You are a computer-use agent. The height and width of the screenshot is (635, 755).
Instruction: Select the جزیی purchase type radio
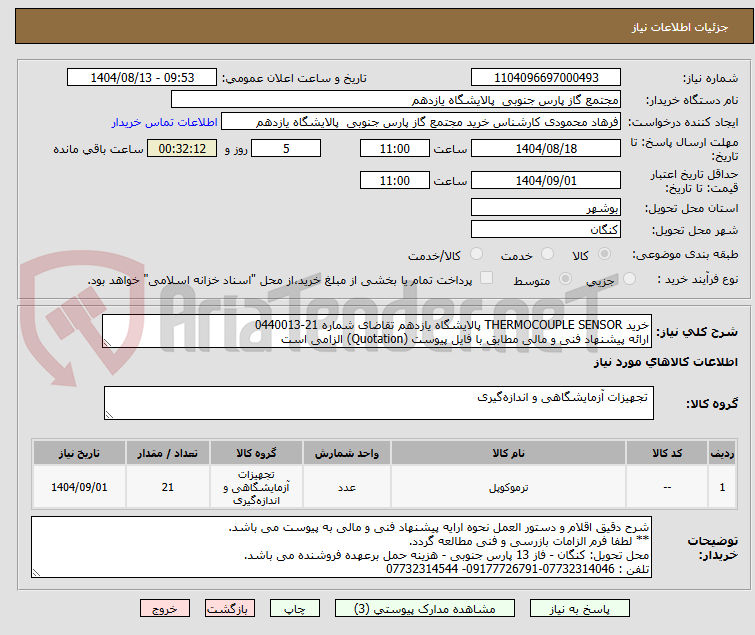(x=629, y=279)
